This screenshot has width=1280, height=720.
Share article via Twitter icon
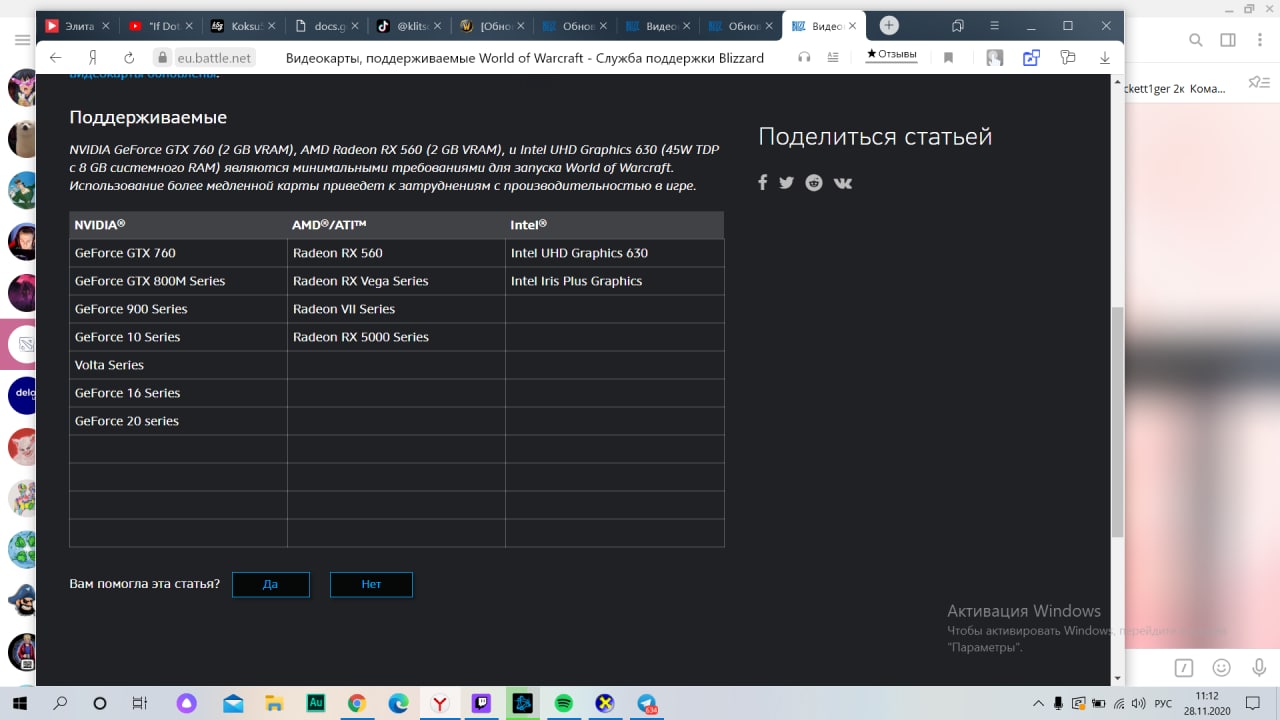[786, 182]
